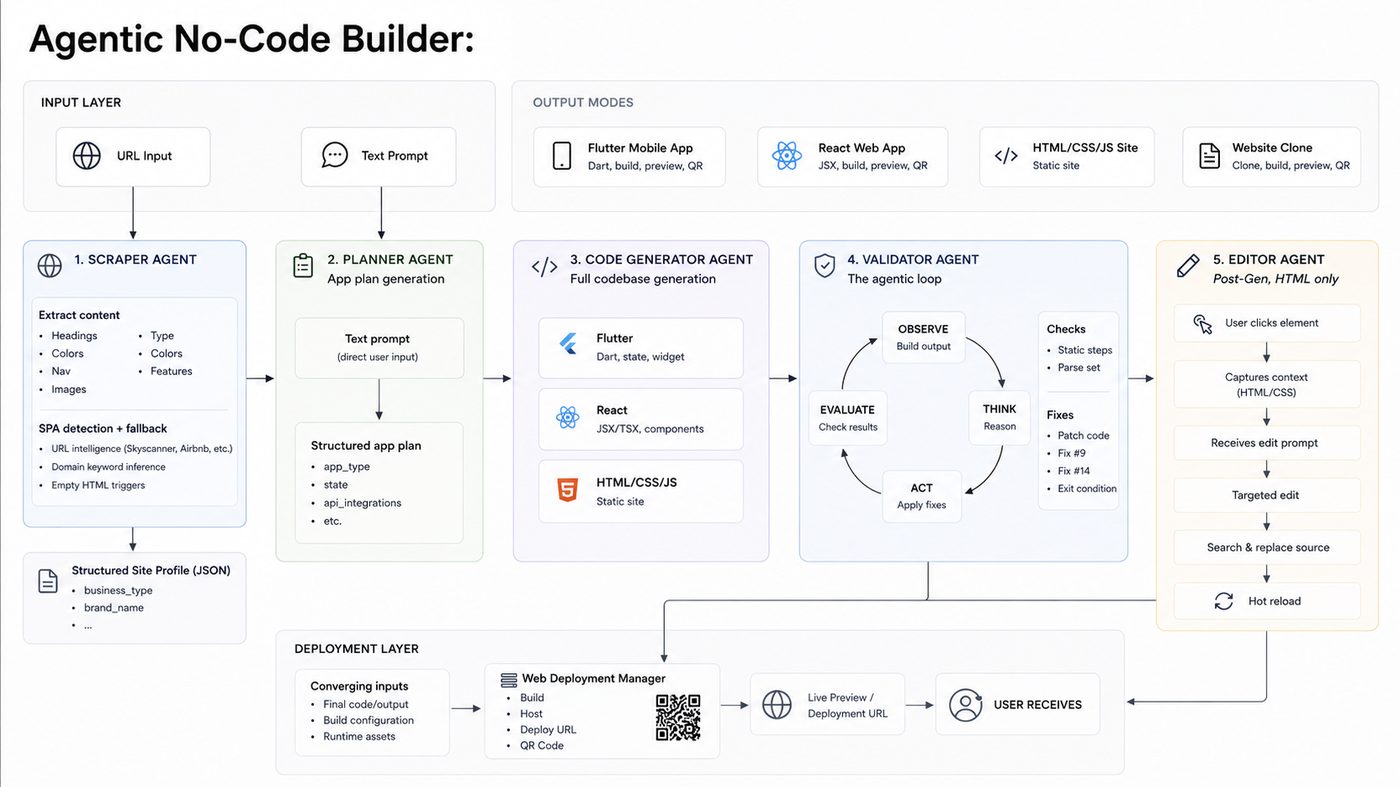The image size is (1400, 787).
Task: Click the Targeted edit step
Action: click(1267, 495)
